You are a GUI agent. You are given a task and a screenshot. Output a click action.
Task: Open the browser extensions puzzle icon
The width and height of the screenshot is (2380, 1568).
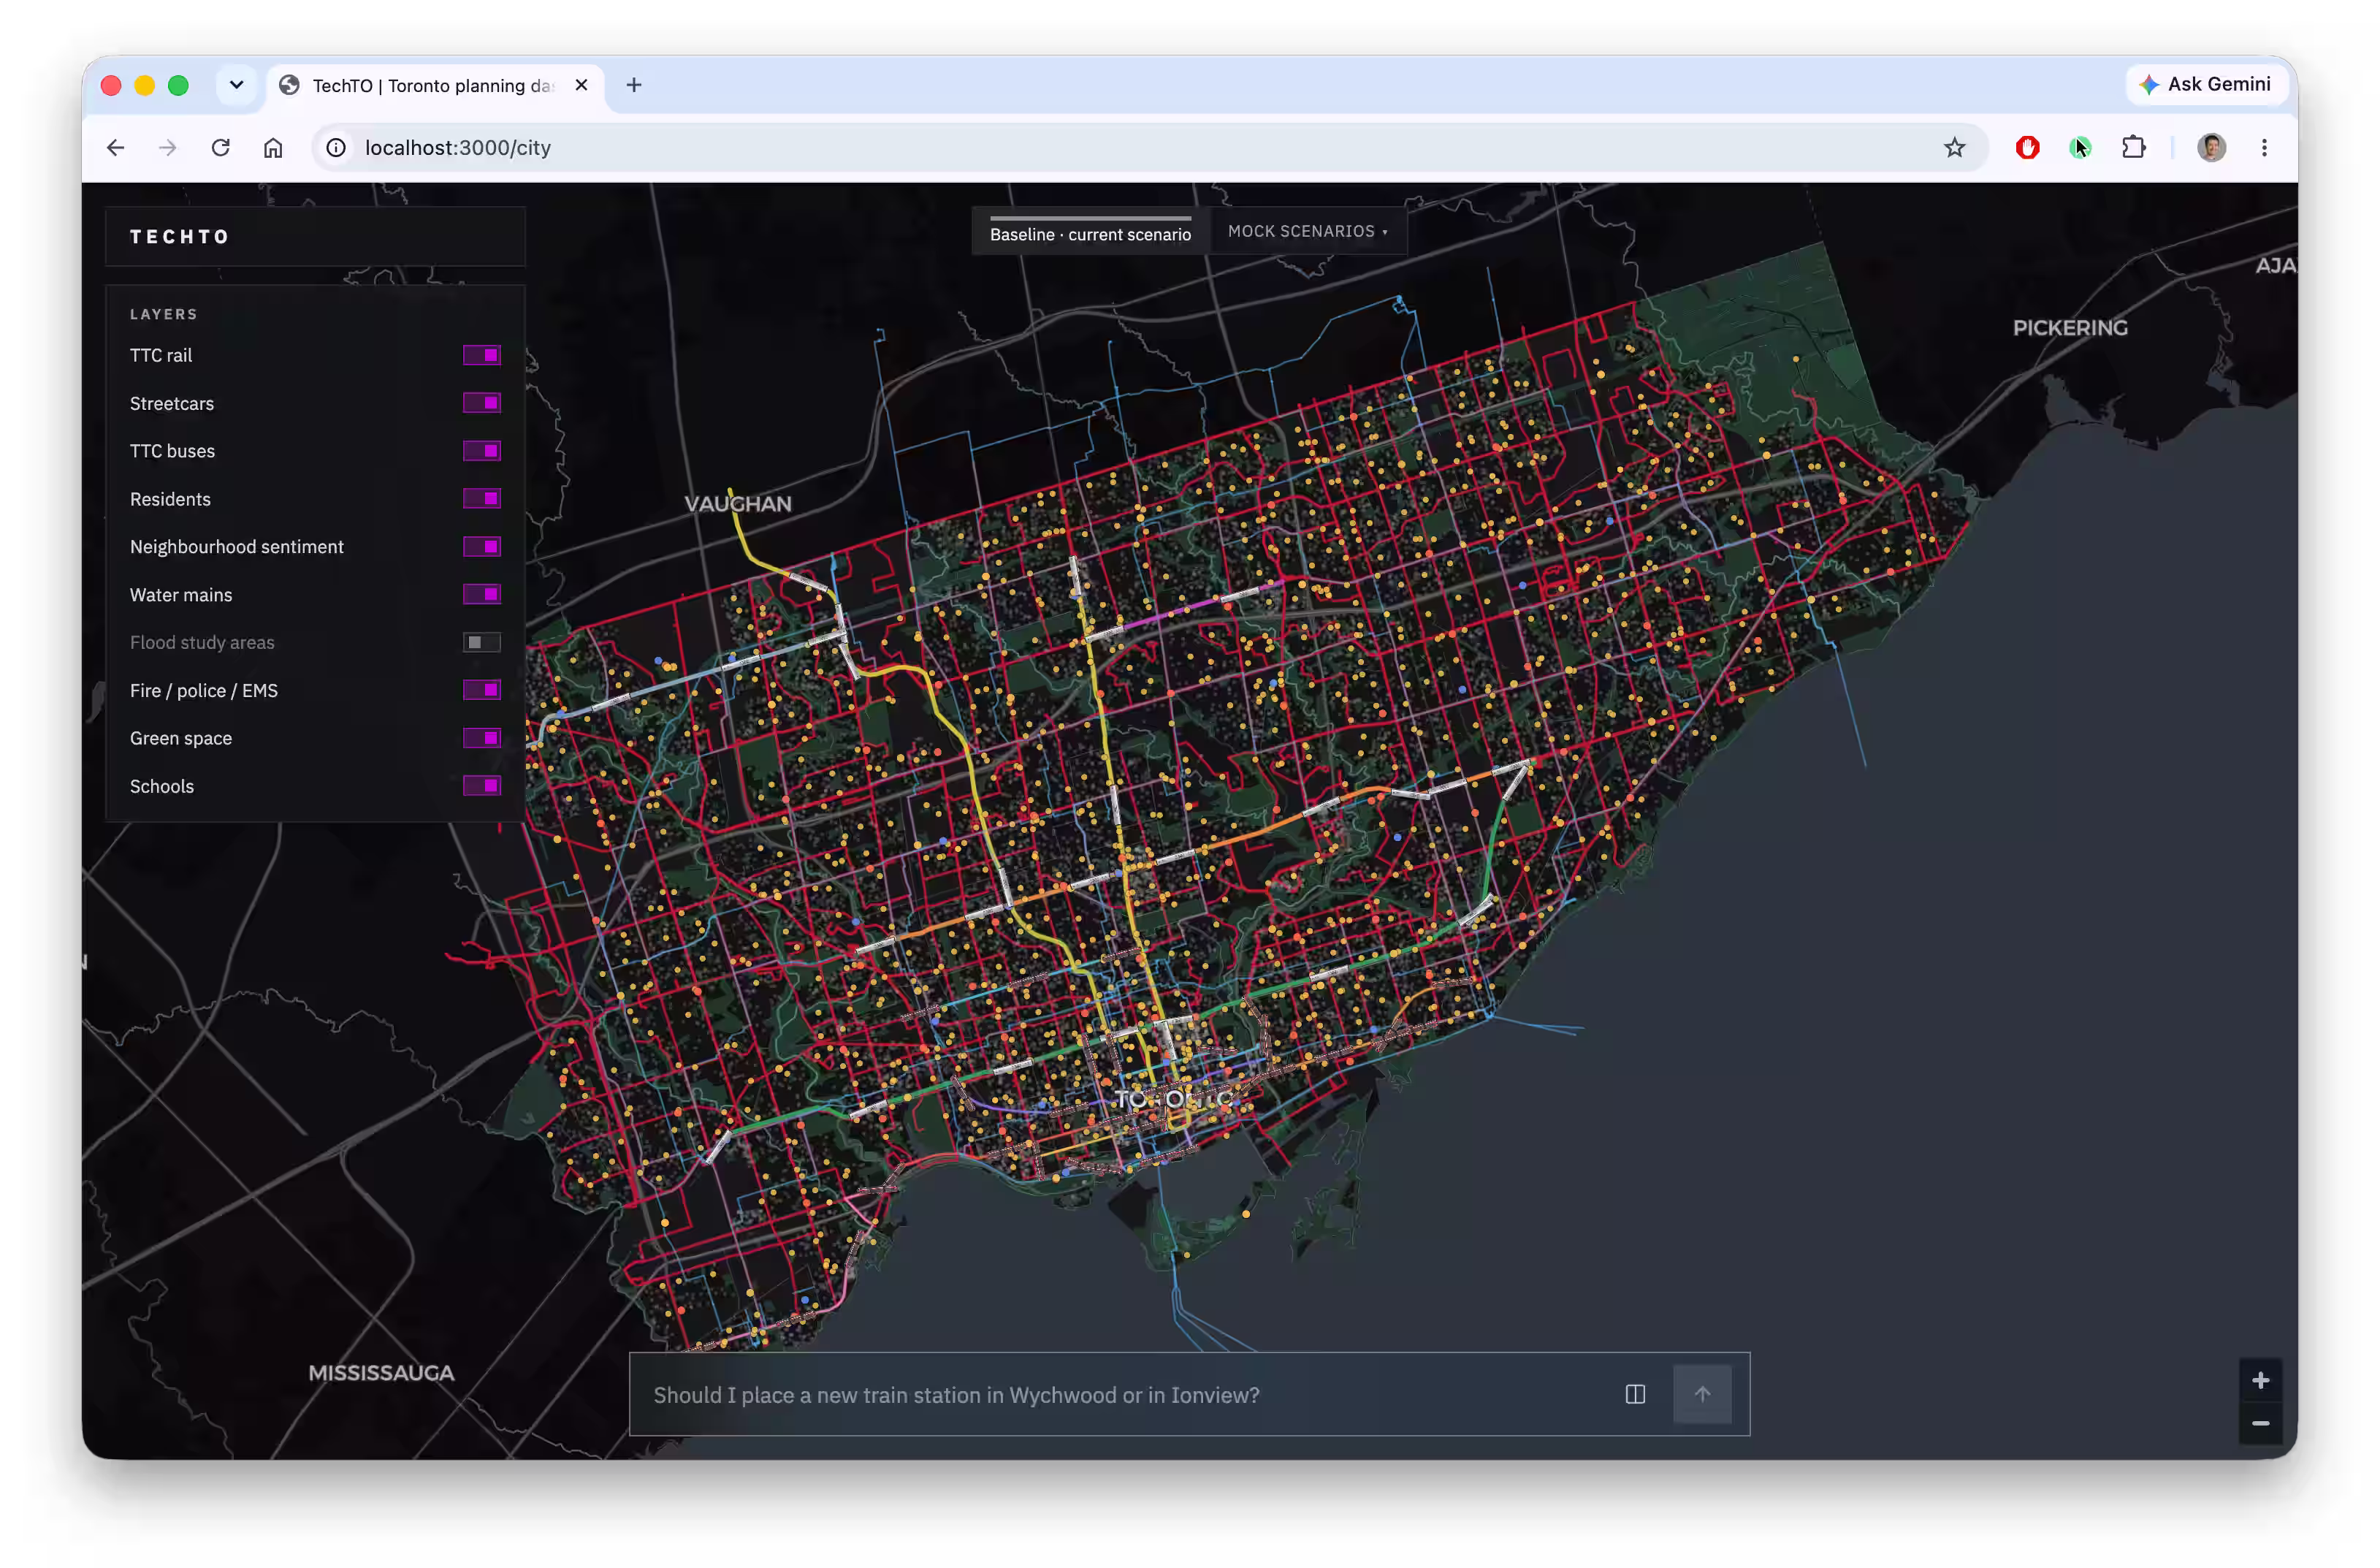(2133, 148)
